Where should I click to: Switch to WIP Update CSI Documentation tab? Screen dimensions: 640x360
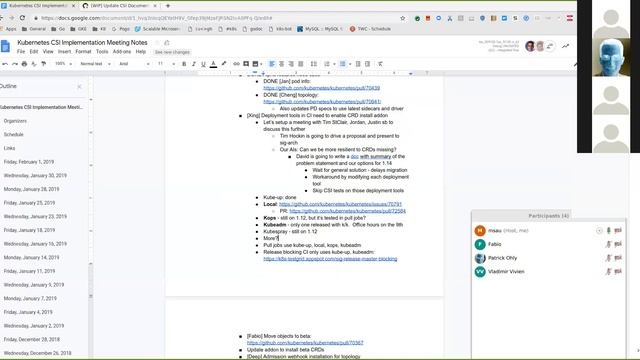click(x=118, y=6)
